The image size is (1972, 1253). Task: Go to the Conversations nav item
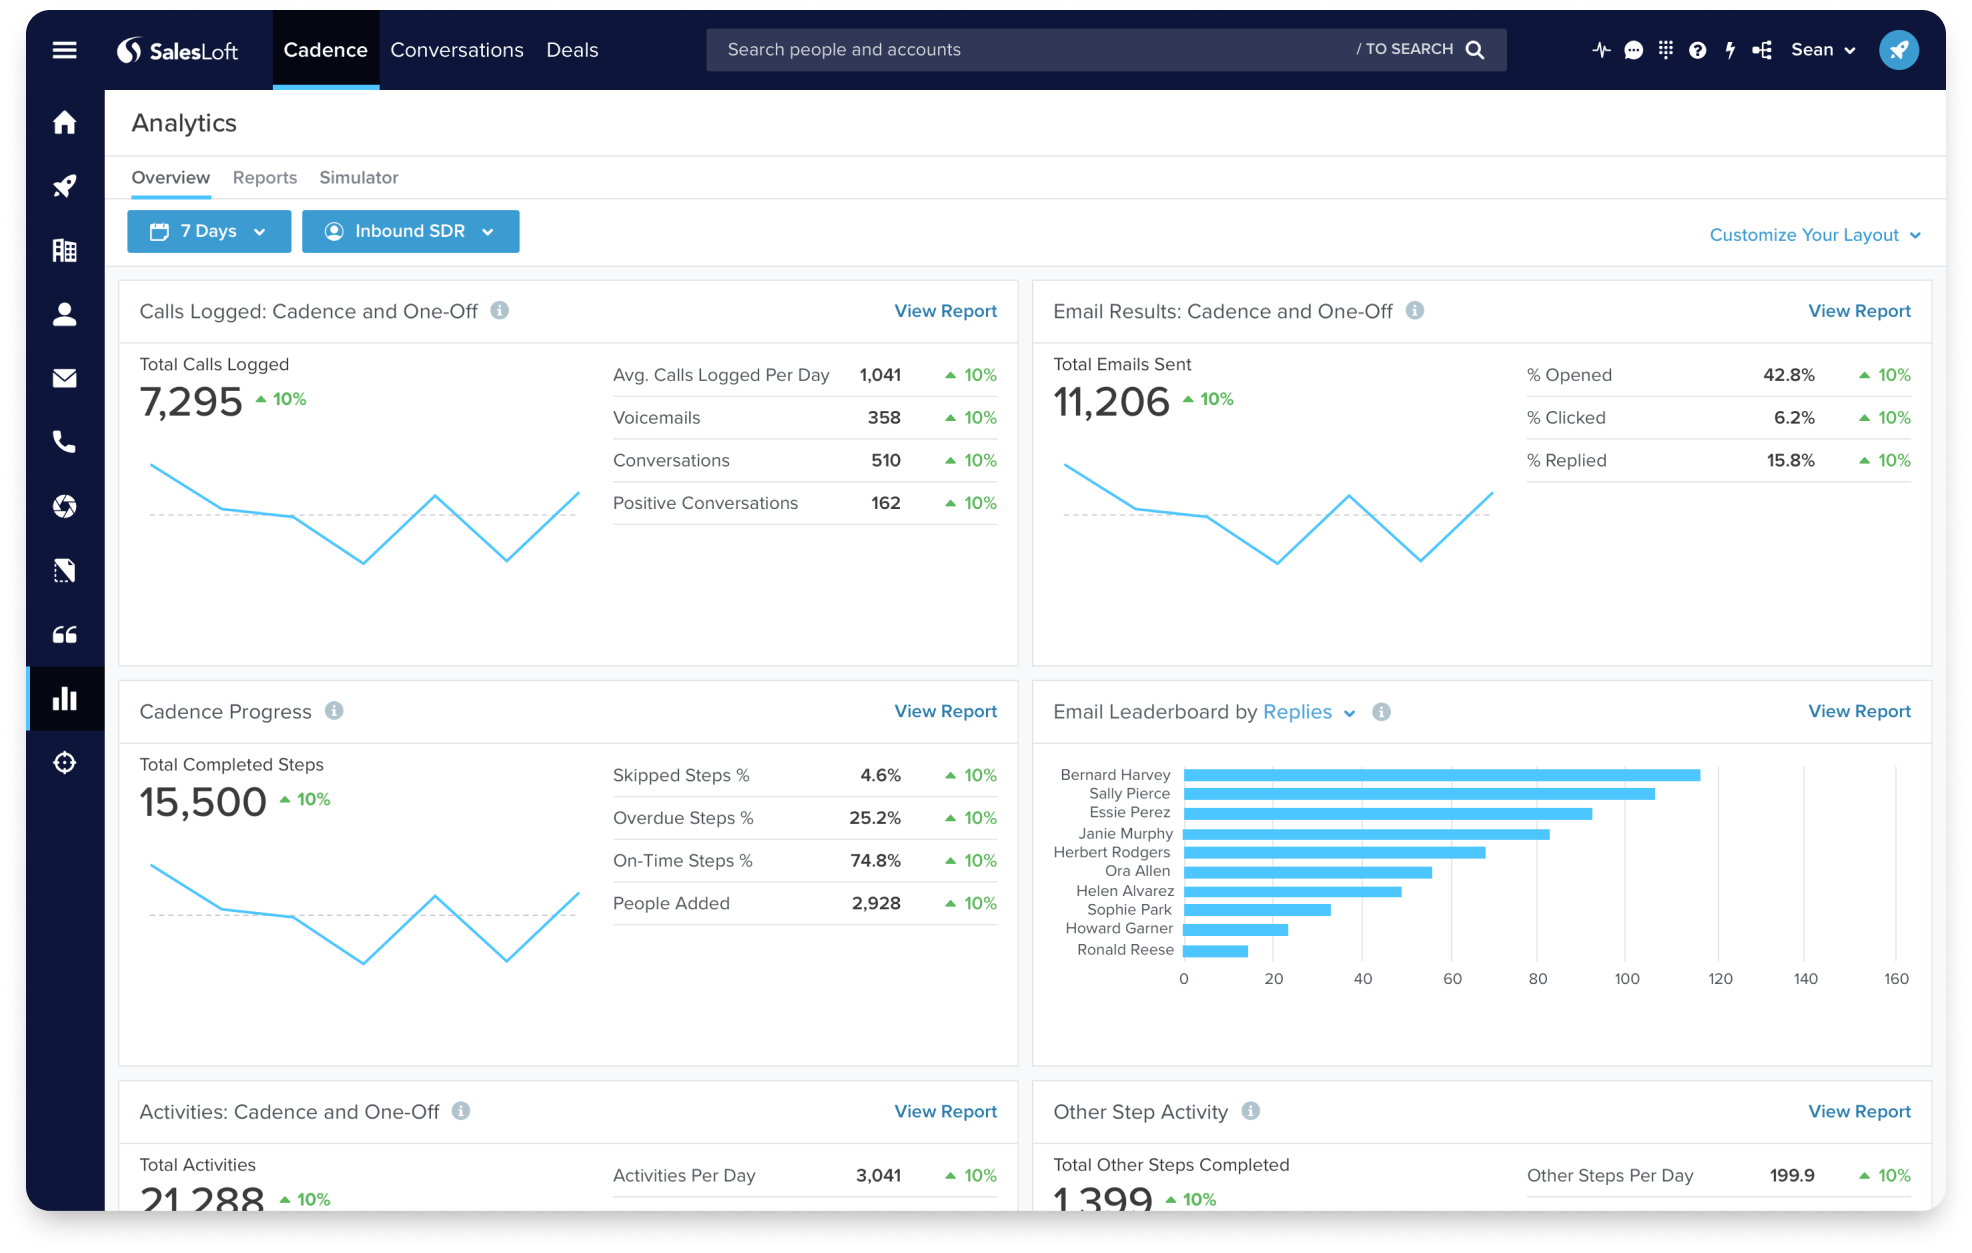click(x=456, y=50)
